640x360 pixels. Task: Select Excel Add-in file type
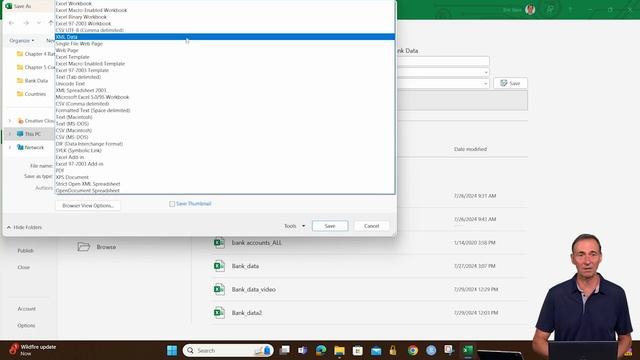click(70, 157)
